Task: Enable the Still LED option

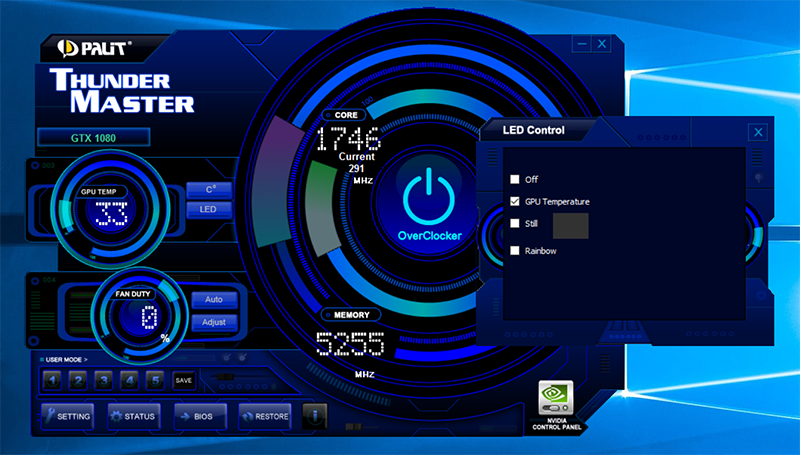Action: pos(515,223)
